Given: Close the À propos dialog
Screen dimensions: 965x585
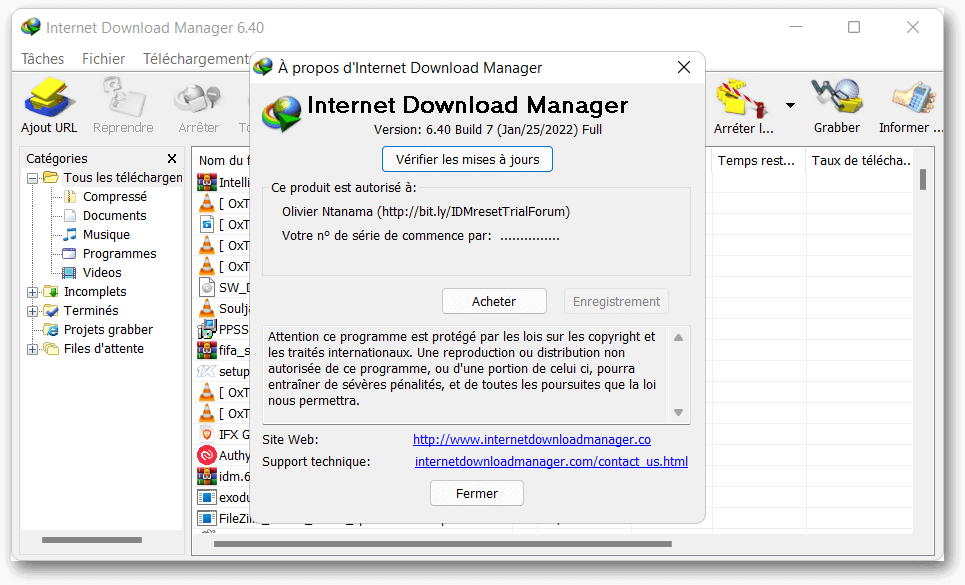Looking at the screenshot, I should click(684, 67).
